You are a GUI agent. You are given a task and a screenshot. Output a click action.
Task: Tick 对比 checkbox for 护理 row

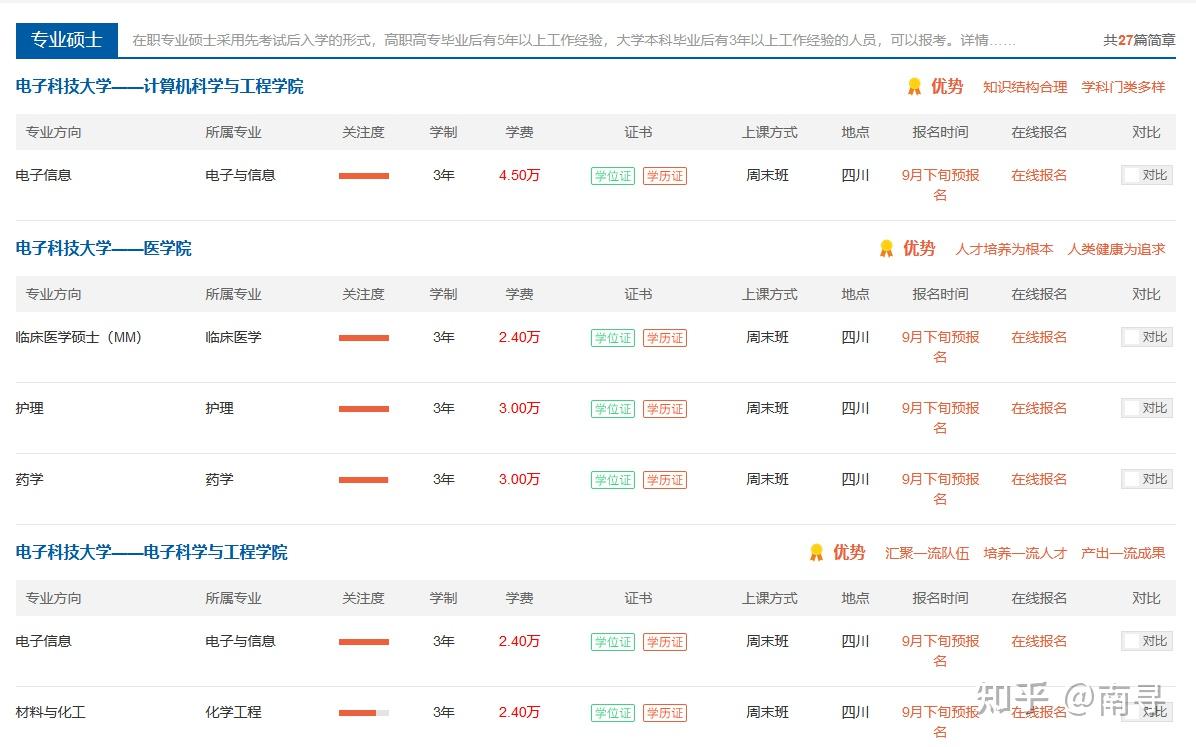click(1130, 407)
